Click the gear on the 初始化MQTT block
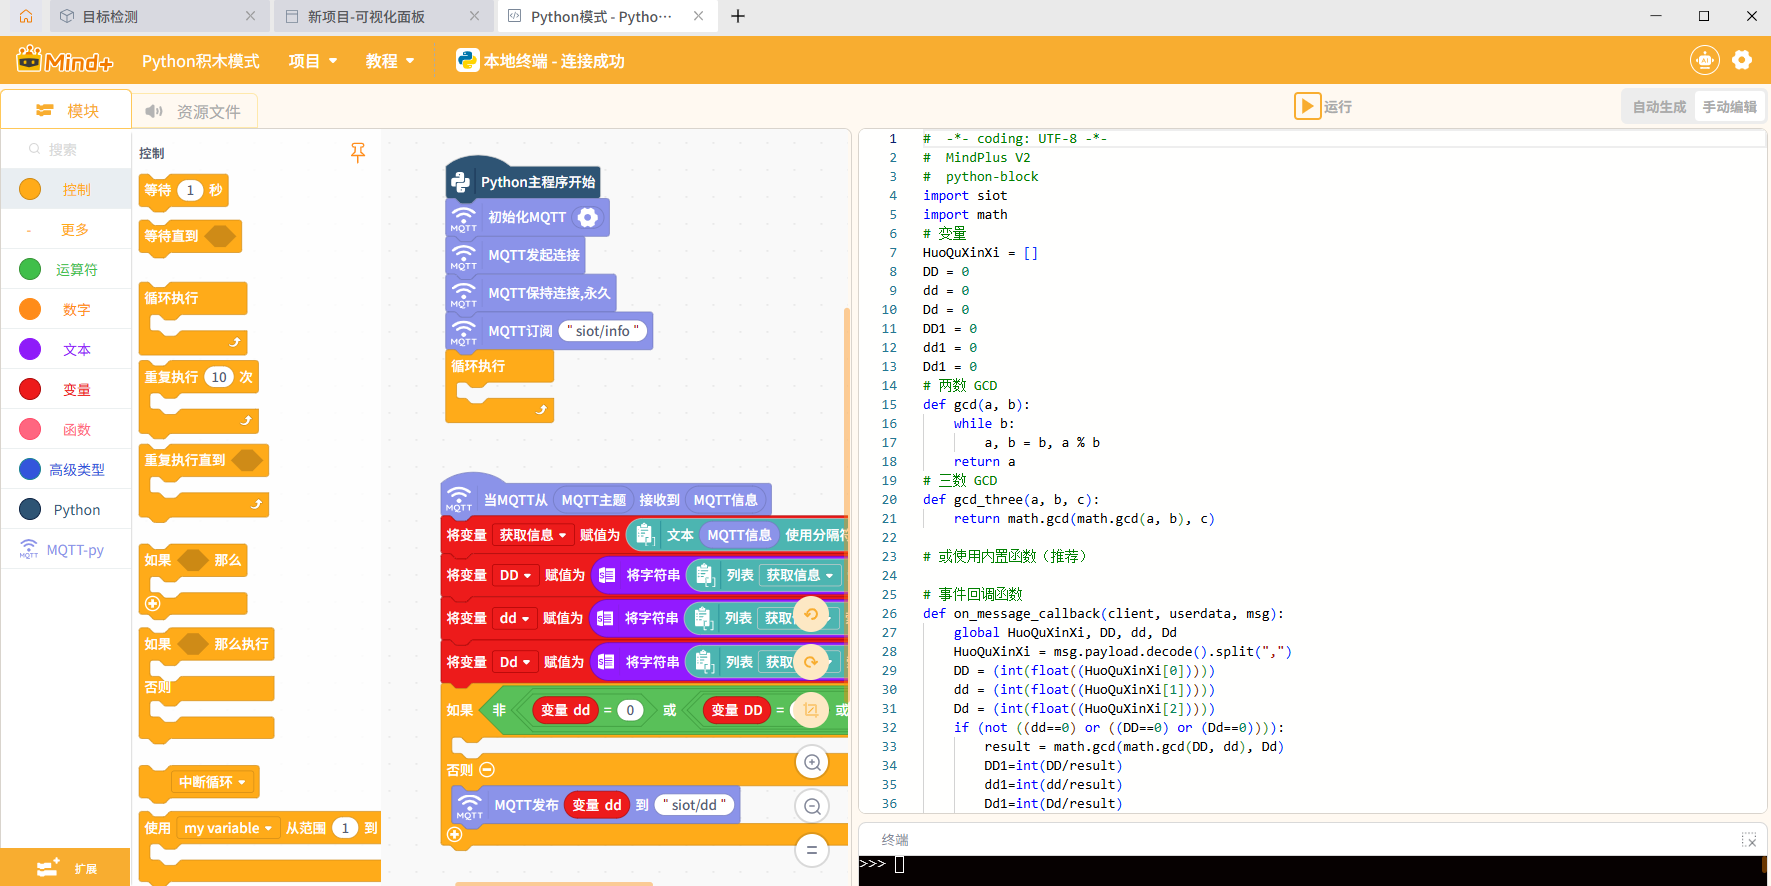The width and height of the screenshot is (1771, 886). (588, 217)
